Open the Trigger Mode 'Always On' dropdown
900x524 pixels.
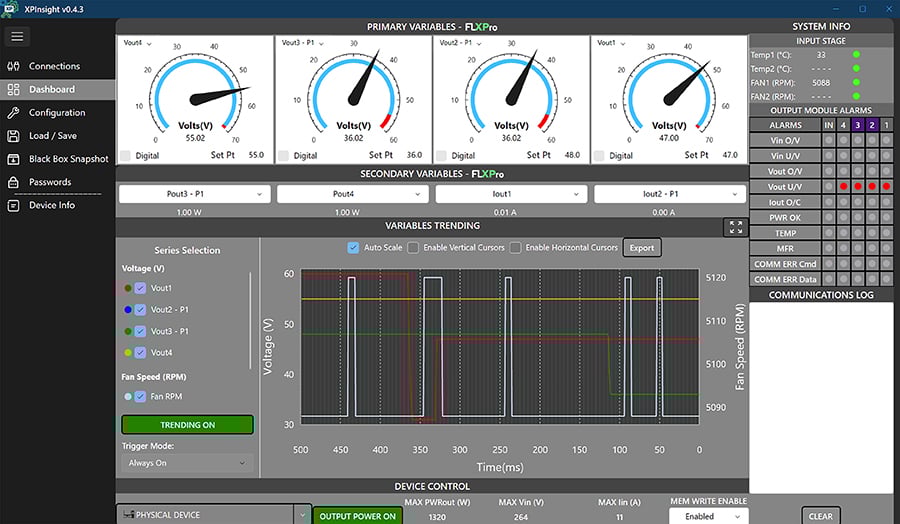coord(186,463)
